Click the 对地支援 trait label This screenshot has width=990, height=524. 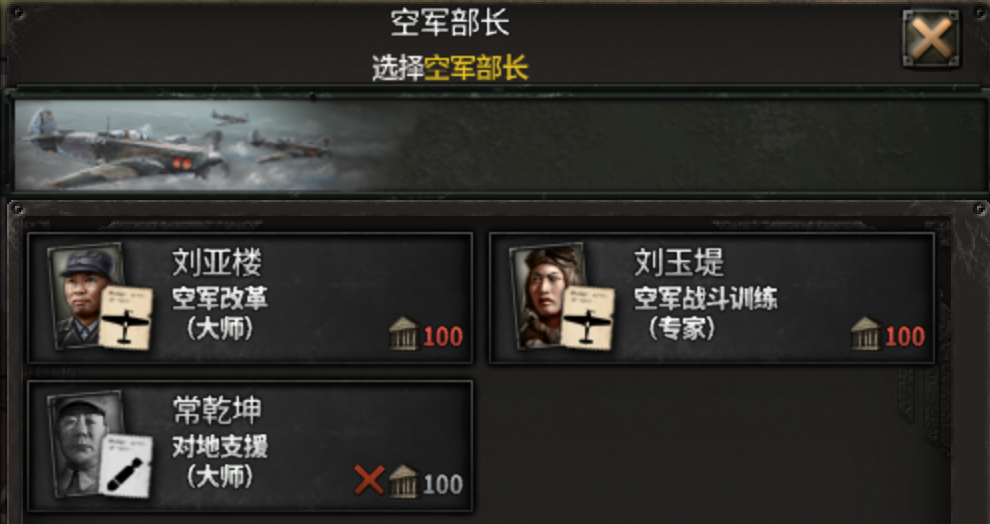[220, 447]
